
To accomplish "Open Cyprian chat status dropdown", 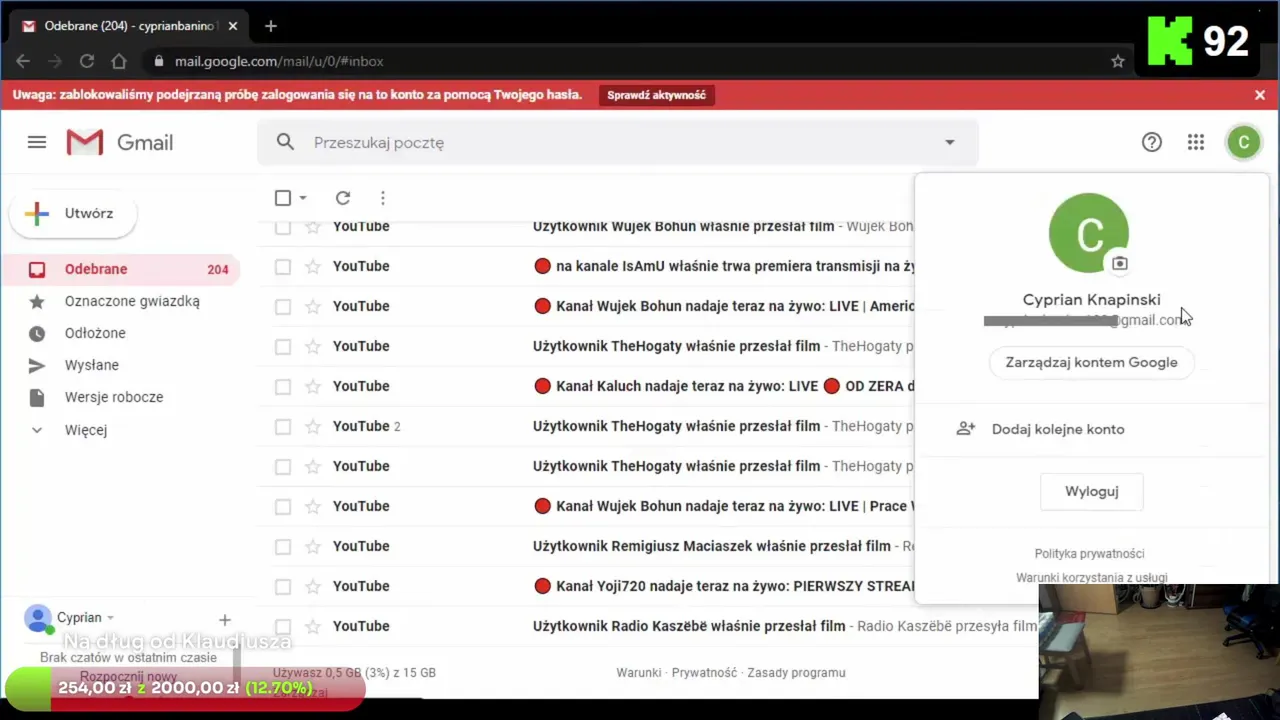I will coord(110,618).
